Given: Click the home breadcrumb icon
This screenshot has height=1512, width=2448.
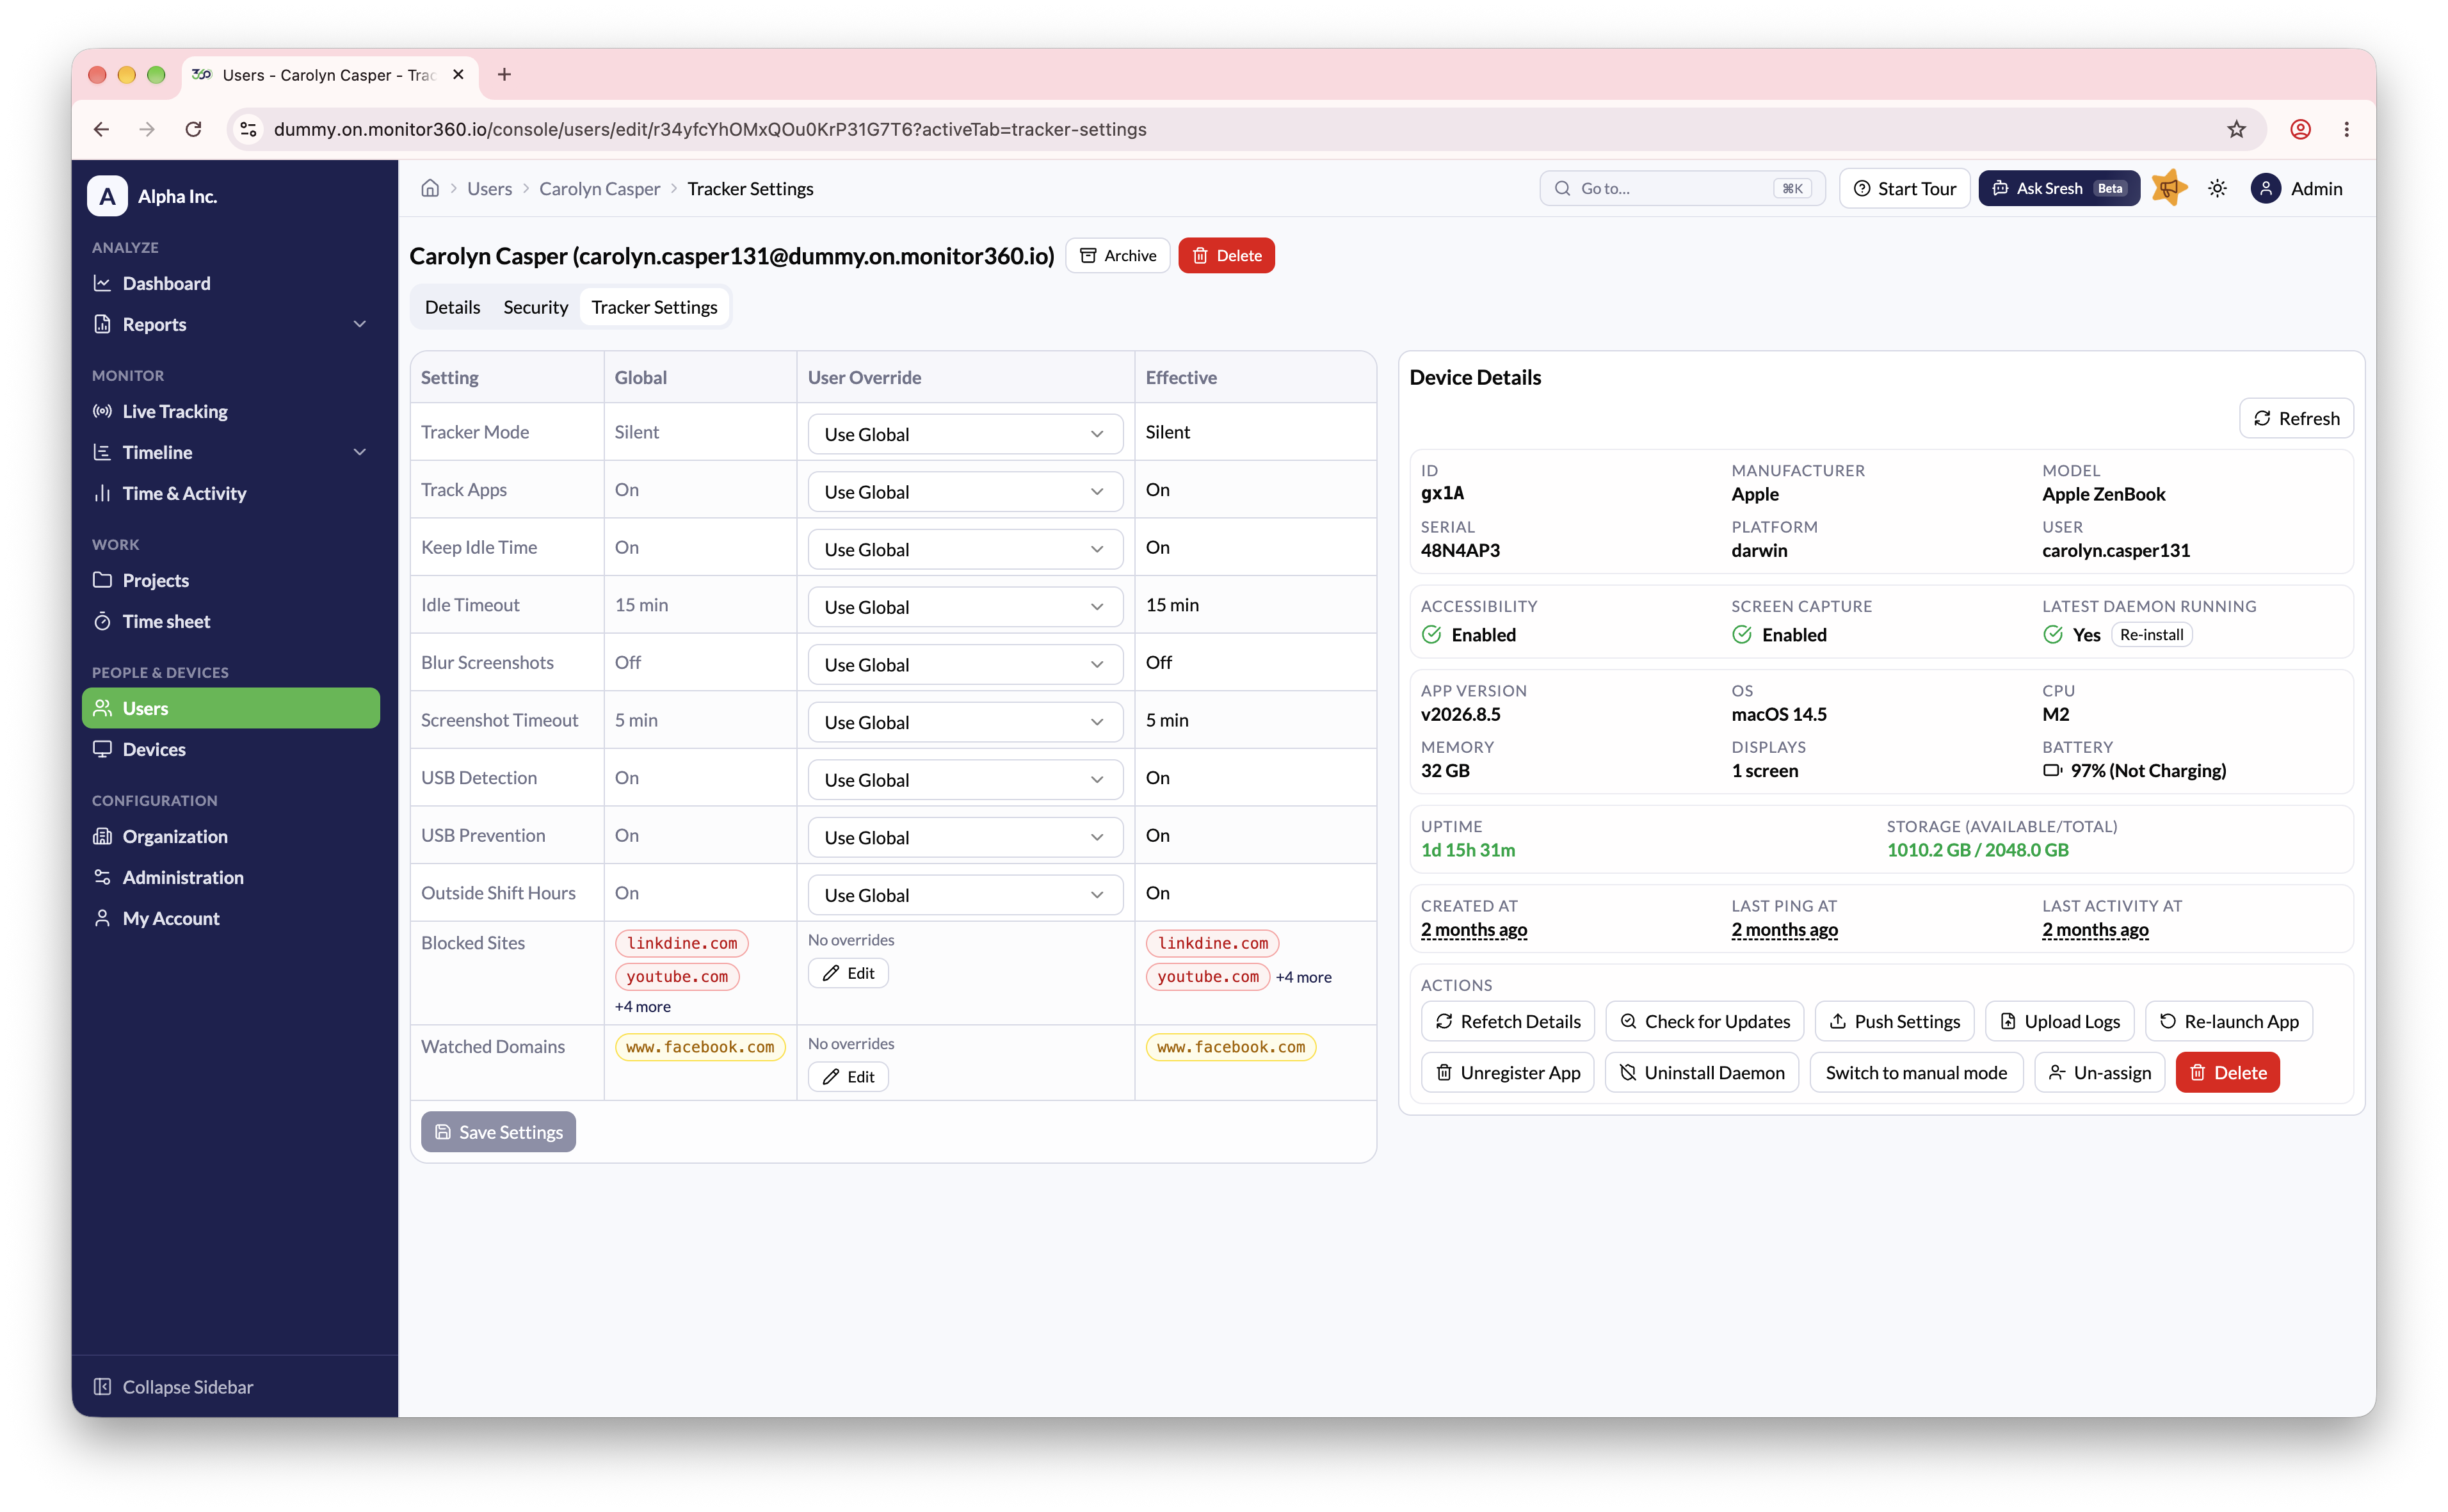Looking at the screenshot, I should [x=430, y=188].
